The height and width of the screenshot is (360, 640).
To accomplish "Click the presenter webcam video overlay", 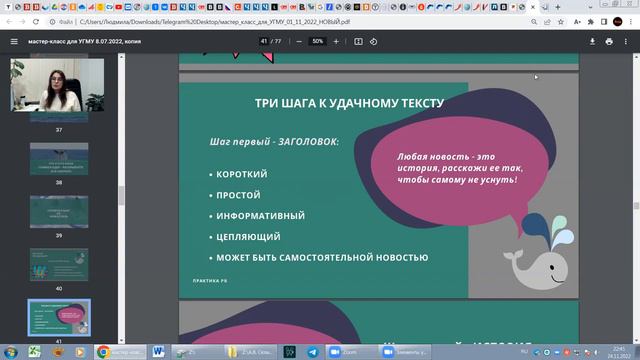I will (x=57, y=85).
